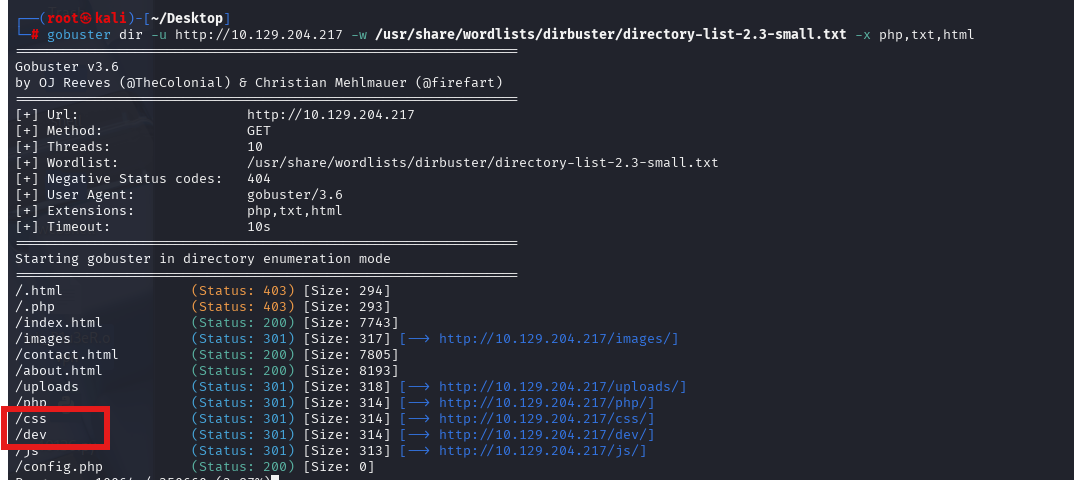Click the target URL in the command line
1074x480 pixels.
pos(258,35)
